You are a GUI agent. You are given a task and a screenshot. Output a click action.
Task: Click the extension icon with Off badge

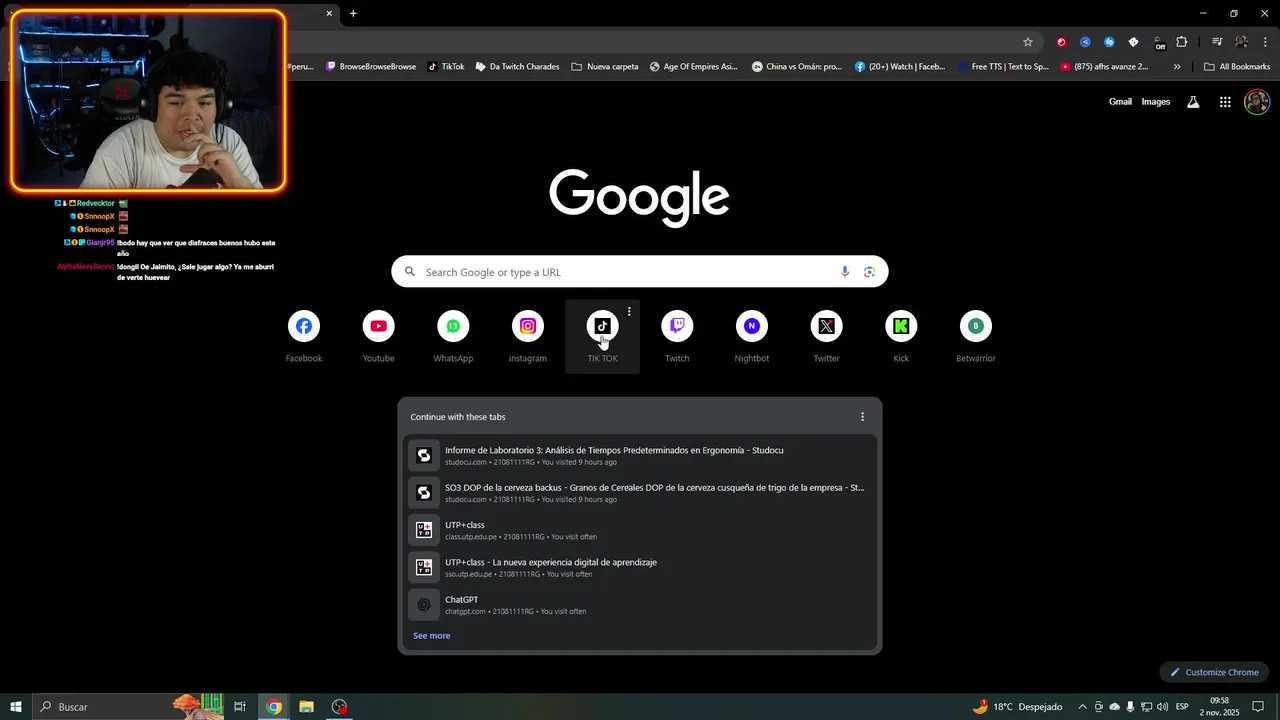(x=1158, y=42)
